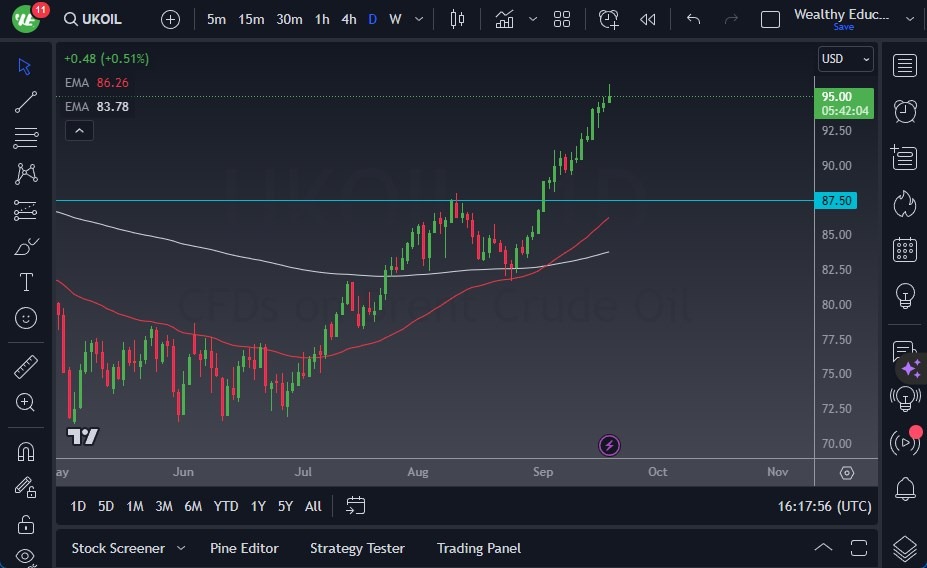Screen dimensions: 927x568
Task: Open the emoji icons tool
Action: click(x=26, y=318)
